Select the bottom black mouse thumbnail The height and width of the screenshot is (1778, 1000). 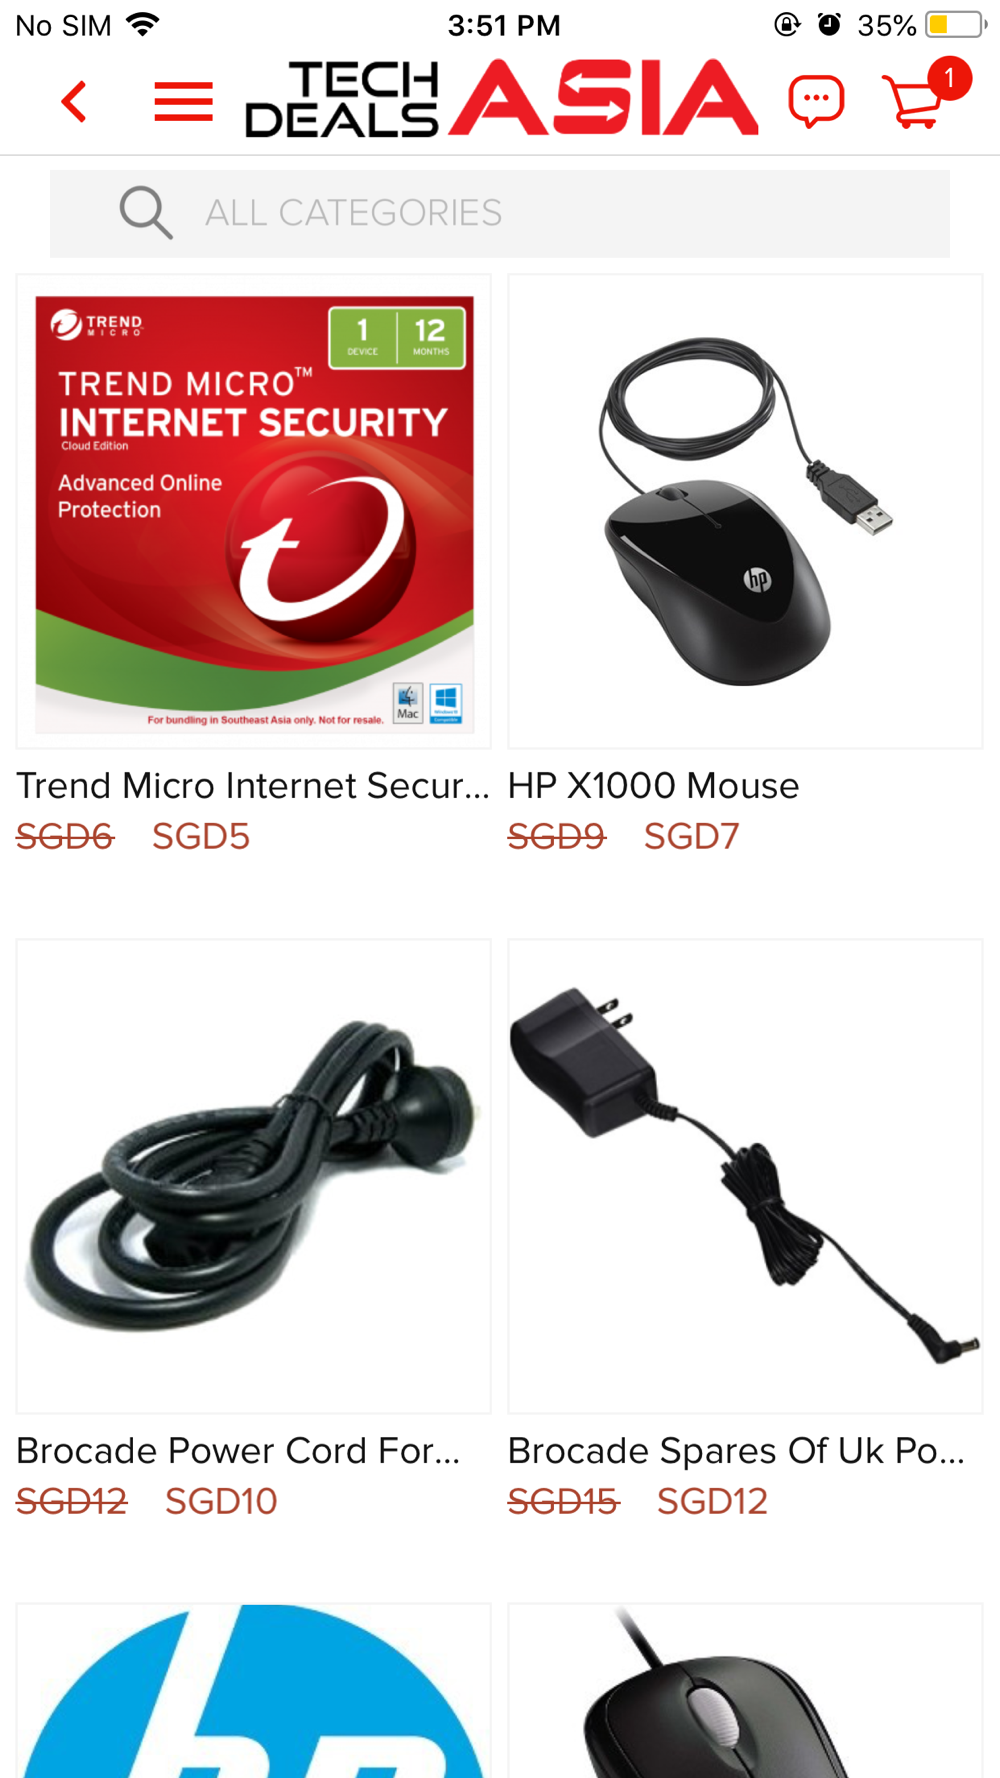[745, 1691]
